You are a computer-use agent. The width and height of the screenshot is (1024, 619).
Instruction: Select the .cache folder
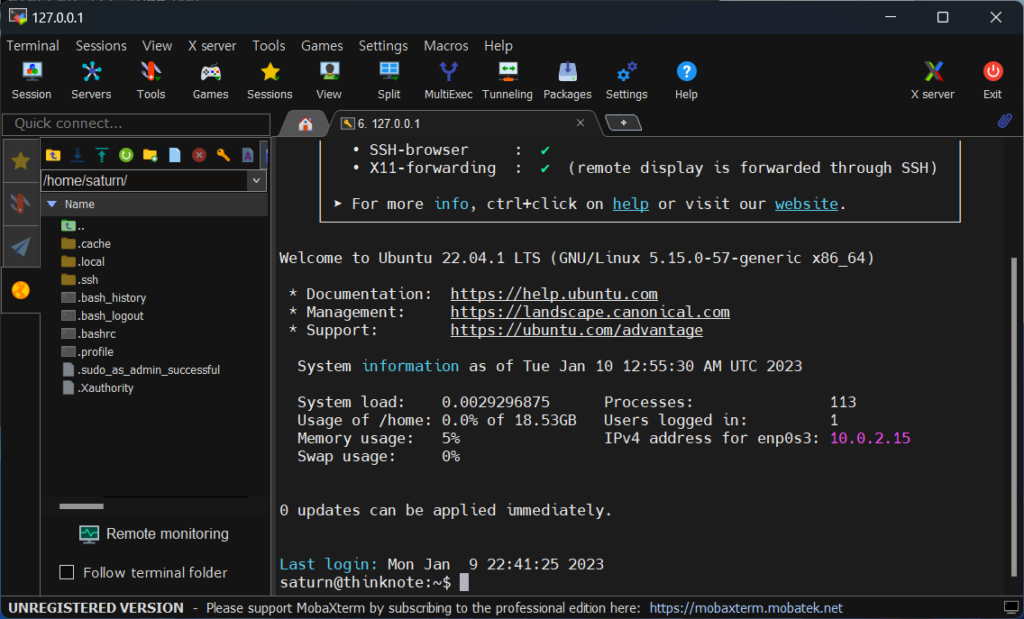pyautogui.click(x=86, y=244)
